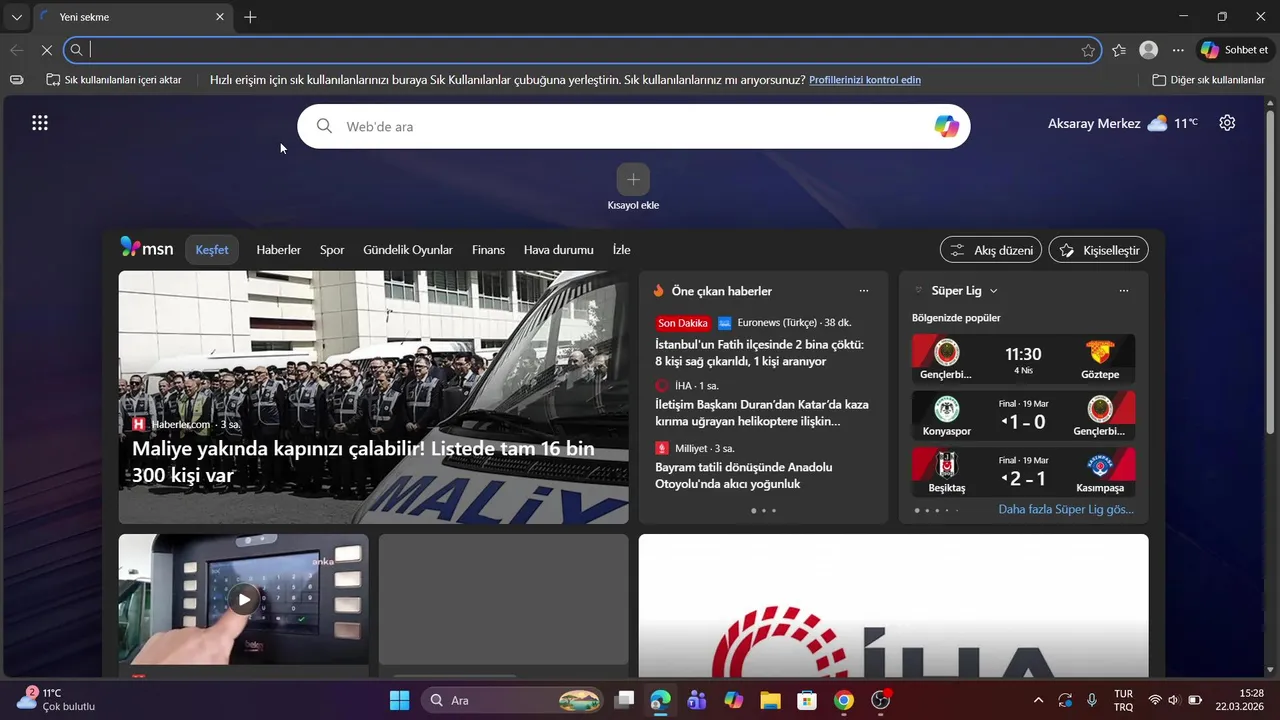Open the apps grid launcher

pyautogui.click(x=40, y=123)
